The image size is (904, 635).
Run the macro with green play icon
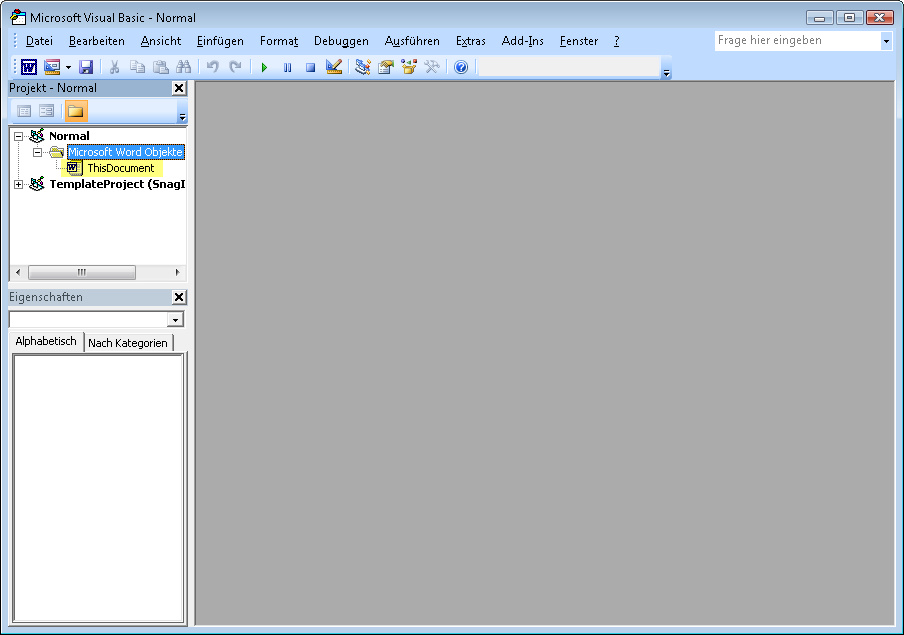pyautogui.click(x=264, y=67)
